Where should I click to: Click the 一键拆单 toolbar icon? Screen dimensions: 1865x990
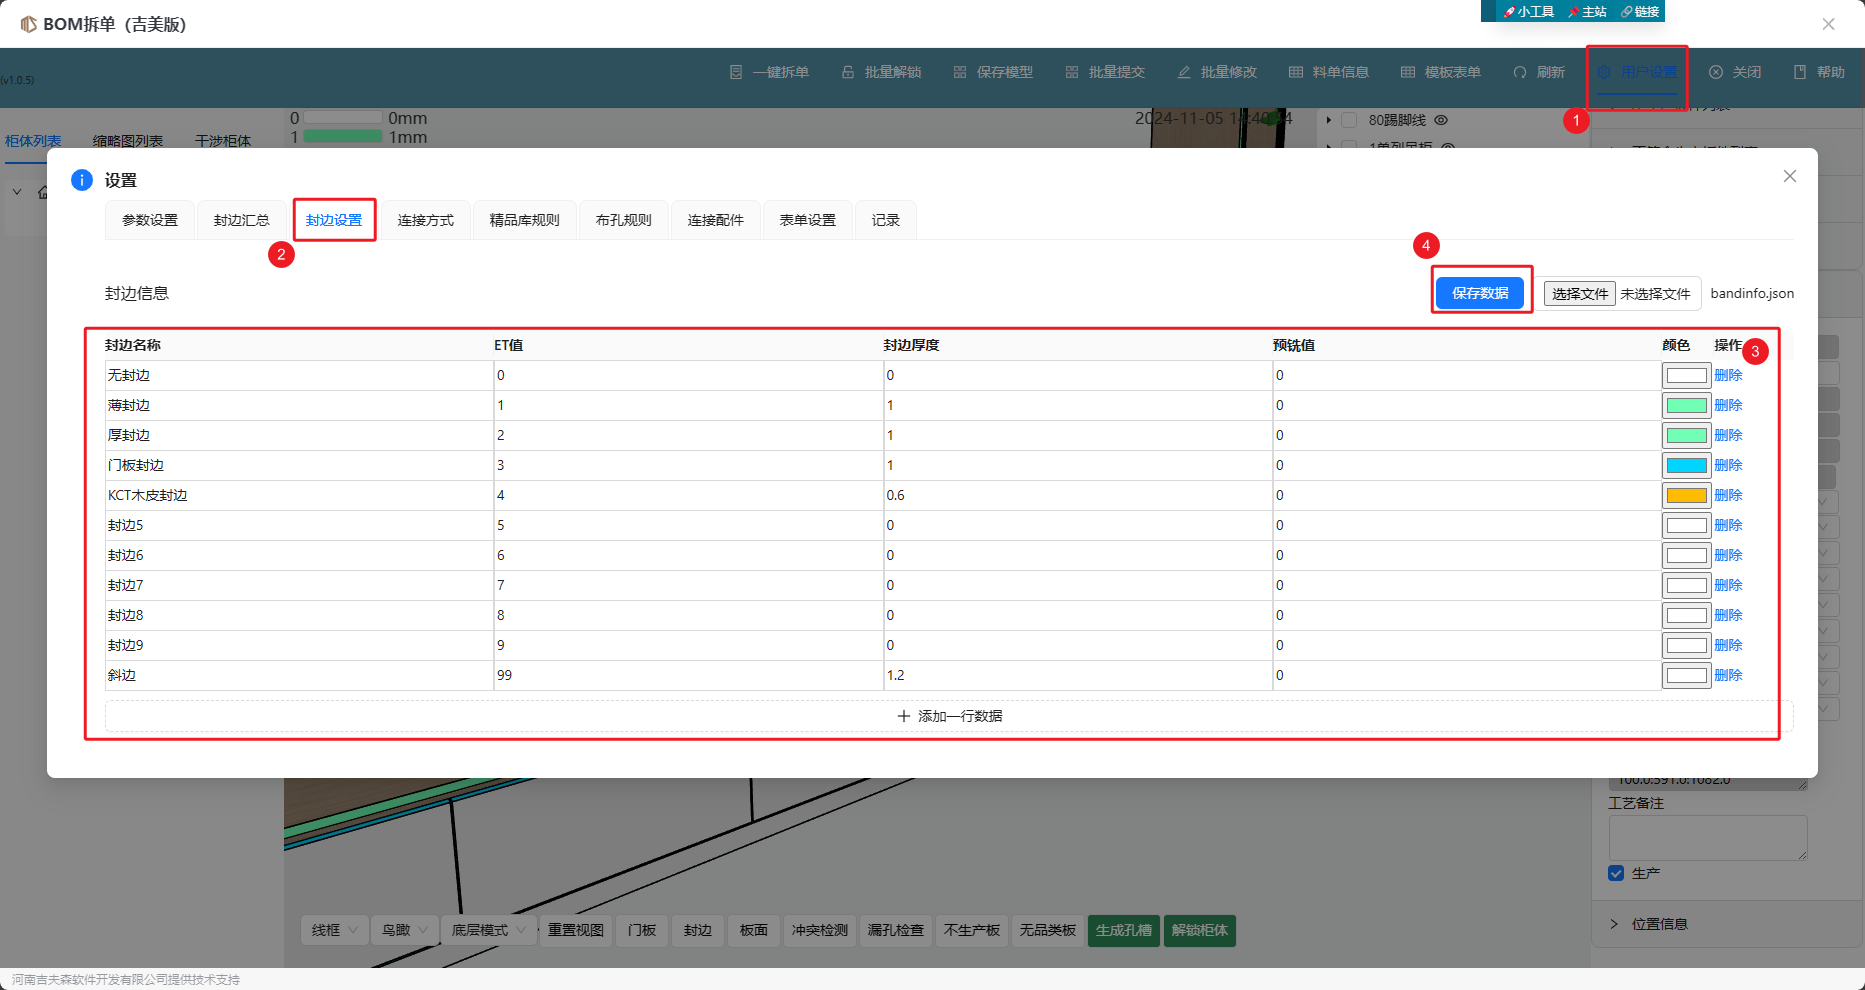click(x=736, y=72)
